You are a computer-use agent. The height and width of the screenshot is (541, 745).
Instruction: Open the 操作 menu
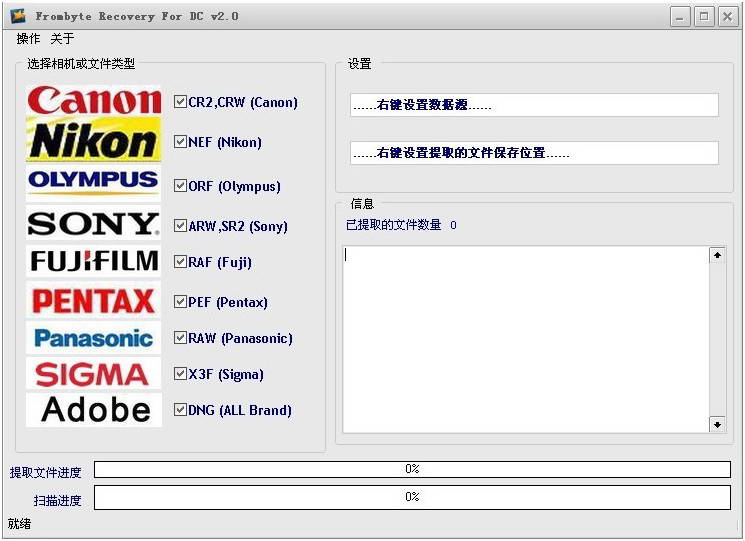point(28,38)
